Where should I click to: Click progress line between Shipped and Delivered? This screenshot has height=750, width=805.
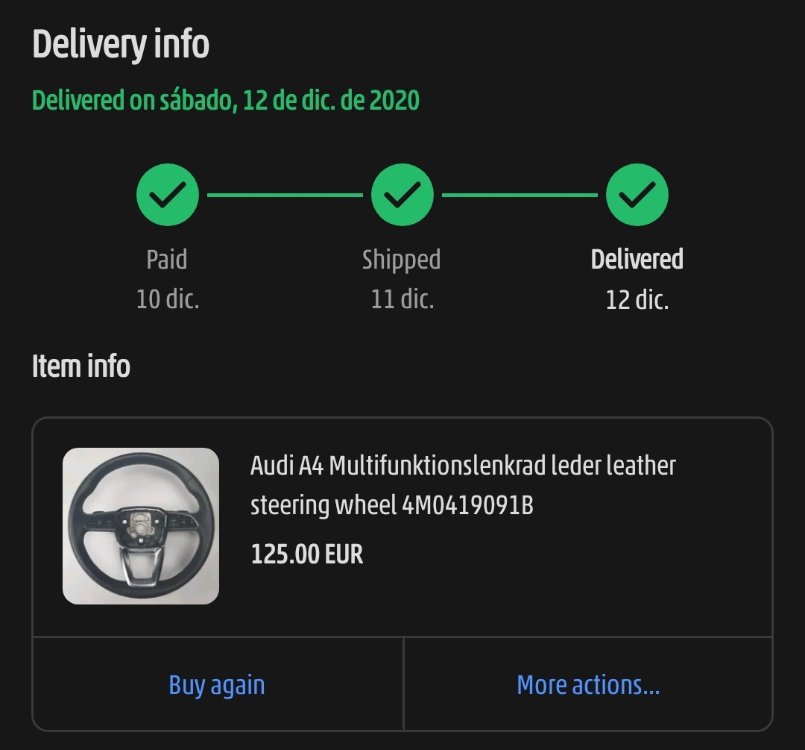coord(520,195)
